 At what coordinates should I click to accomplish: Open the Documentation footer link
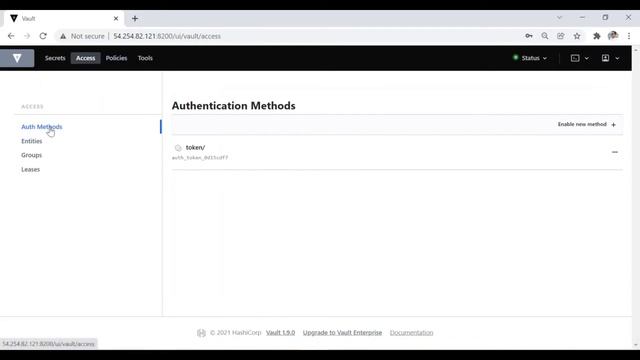[x=411, y=333]
